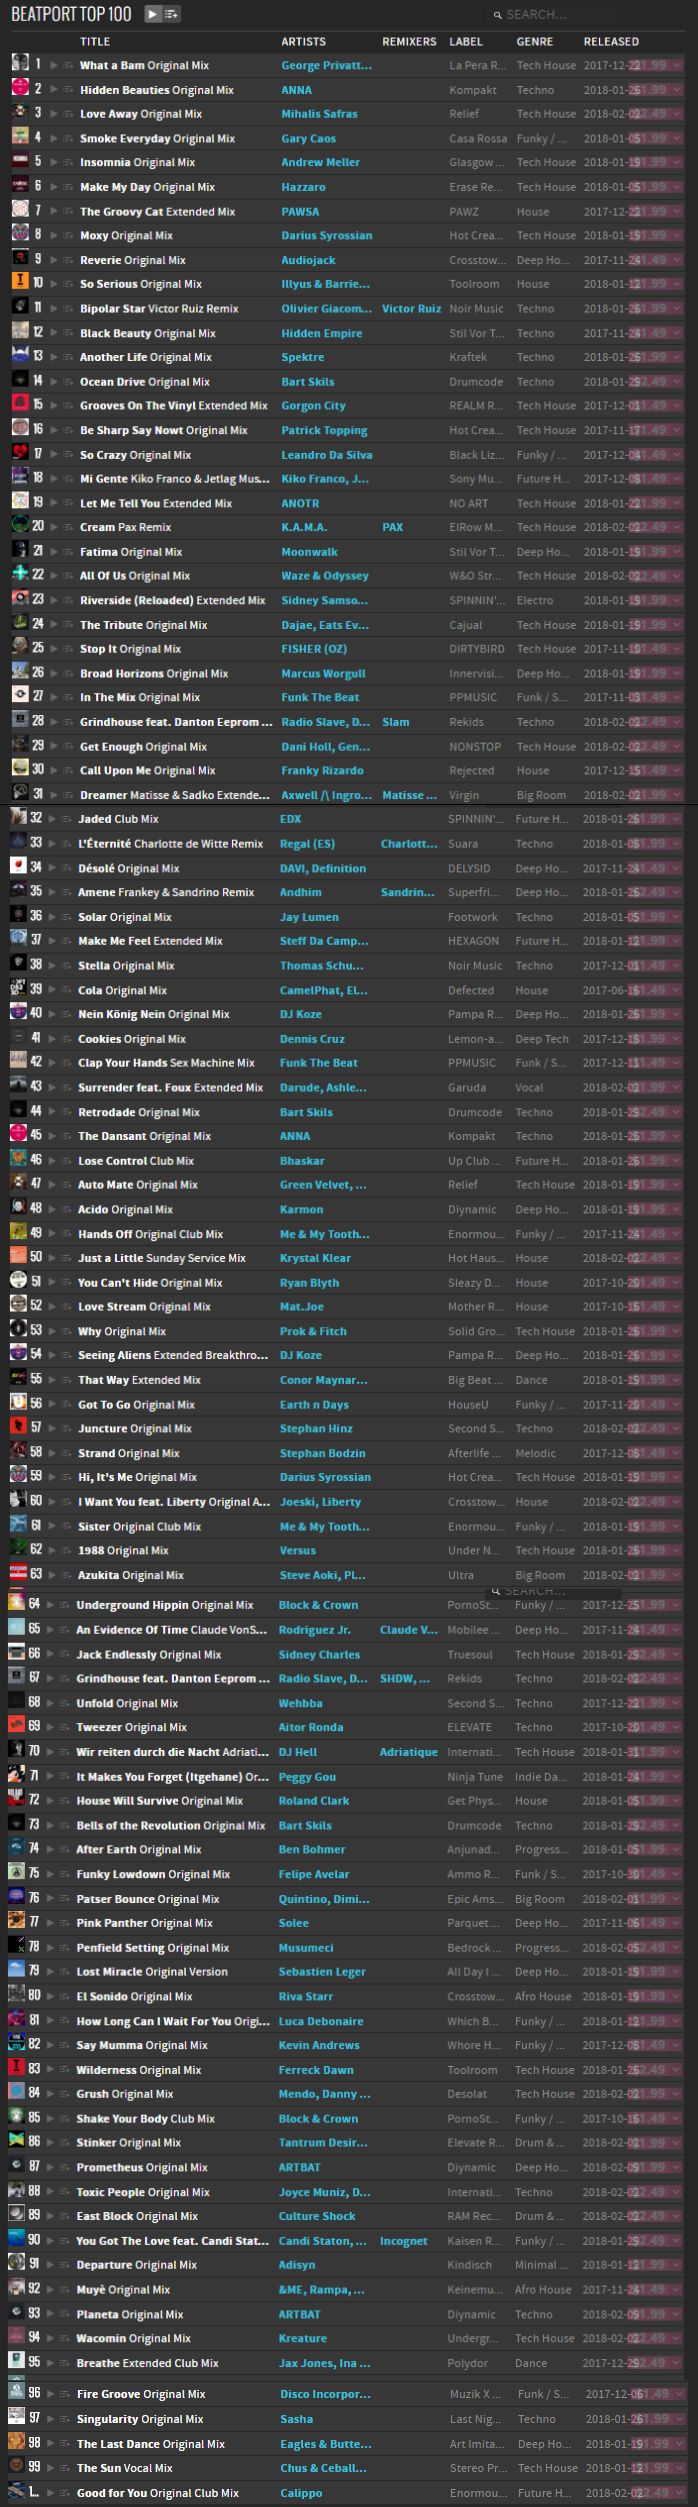Play track Azukita Original Mix
This screenshot has height=2507, width=698.
click(x=52, y=1575)
